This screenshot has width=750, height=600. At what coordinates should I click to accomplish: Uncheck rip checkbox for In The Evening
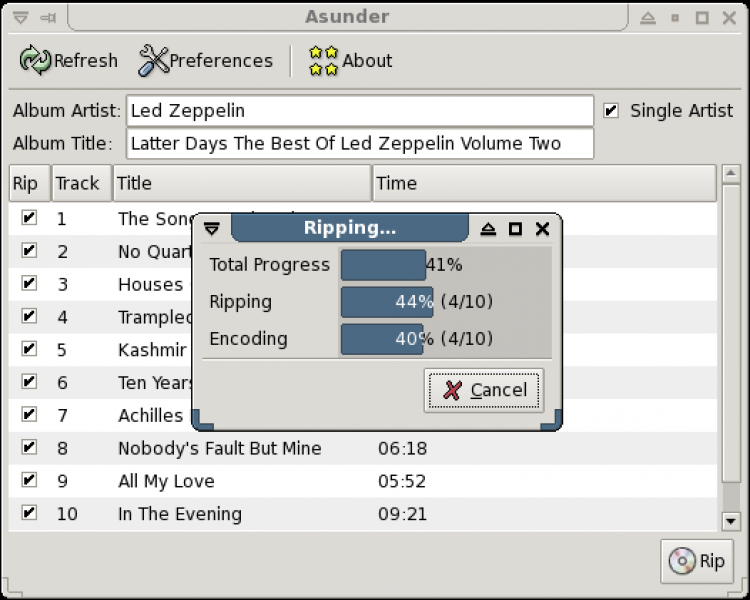(29, 513)
